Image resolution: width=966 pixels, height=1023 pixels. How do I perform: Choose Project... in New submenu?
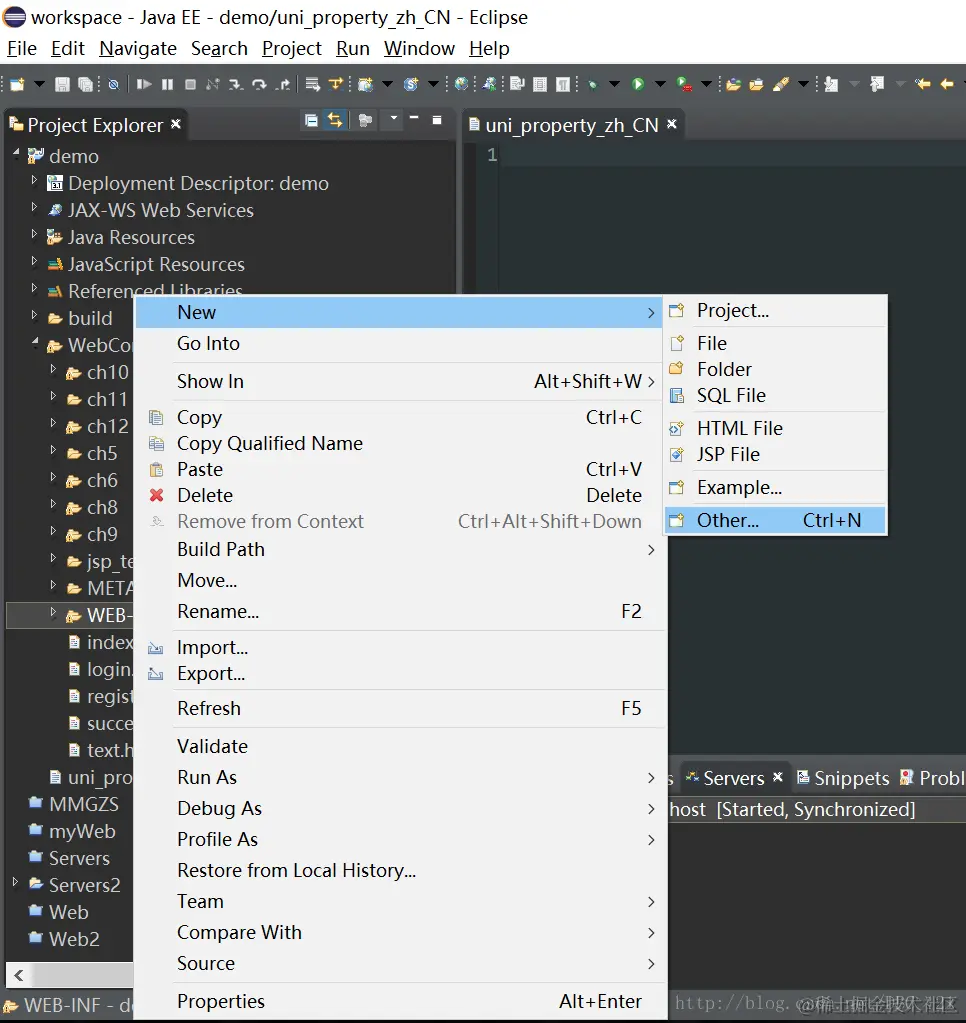pyautogui.click(x=775, y=311)
